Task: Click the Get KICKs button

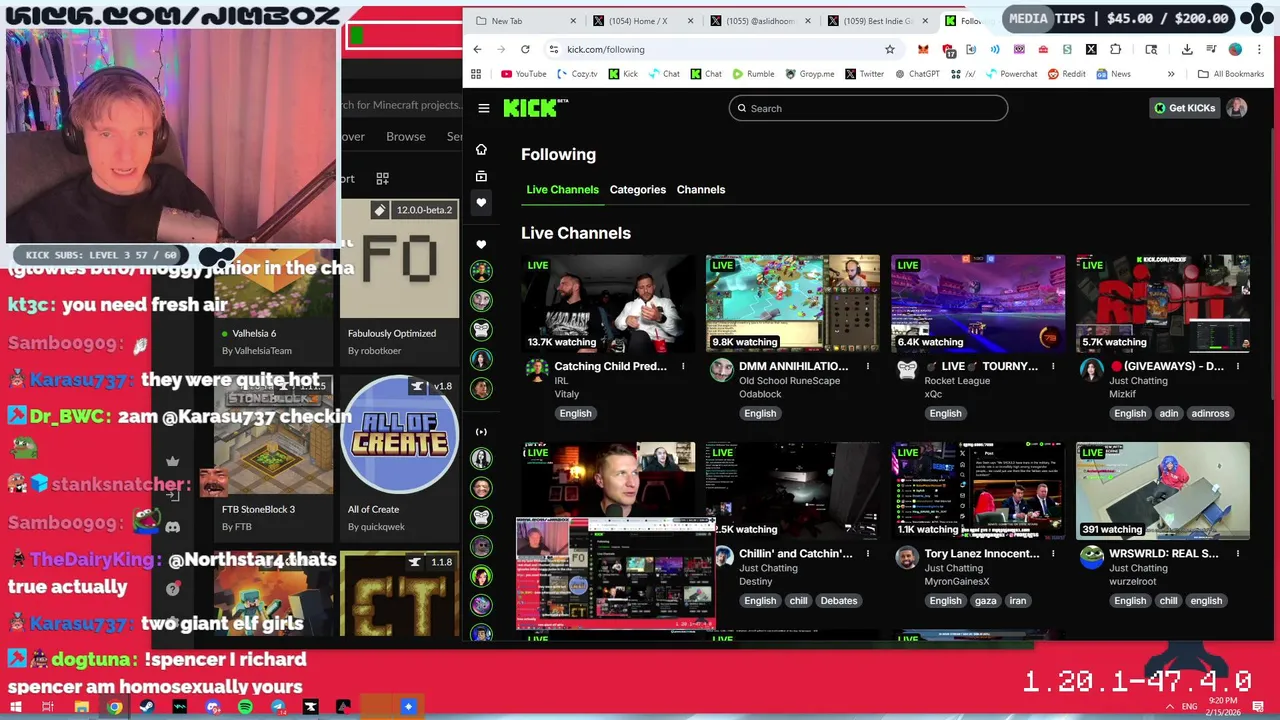Action: pyautogui.click(x=1185, y=108)
